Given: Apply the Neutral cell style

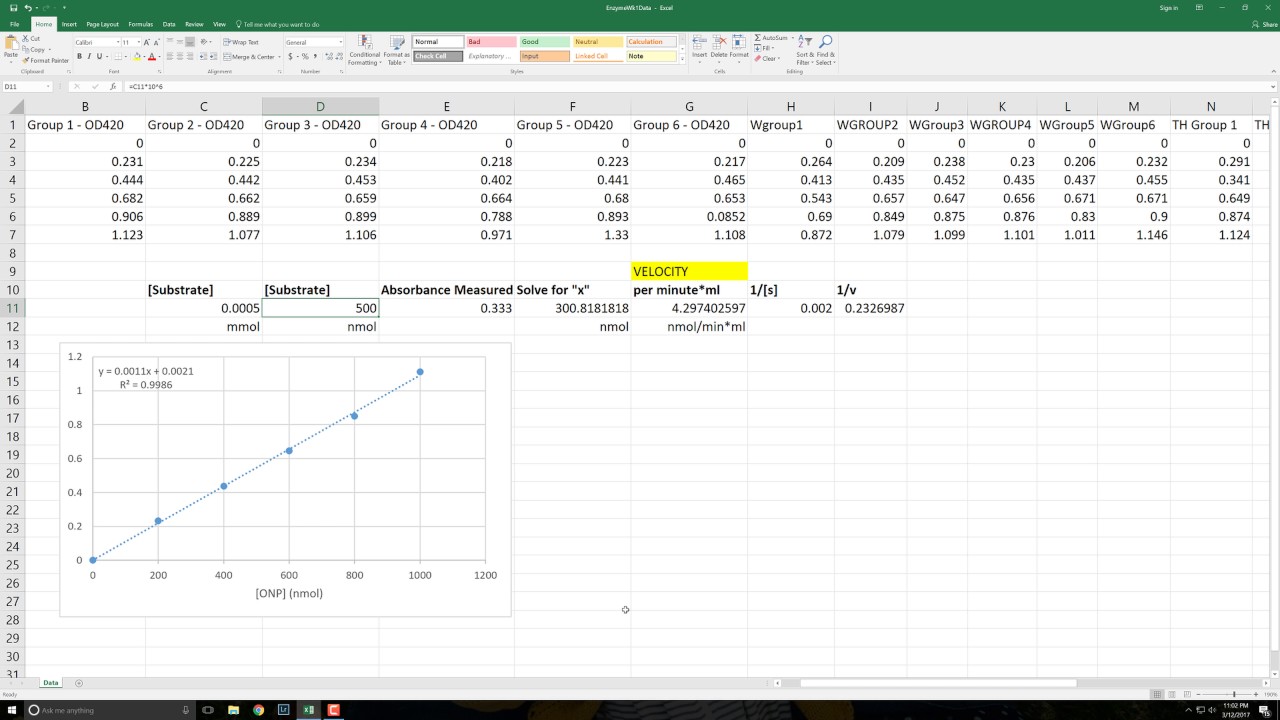Looking at the screenshot, I should pyautogui.click(x=598, y=42).
